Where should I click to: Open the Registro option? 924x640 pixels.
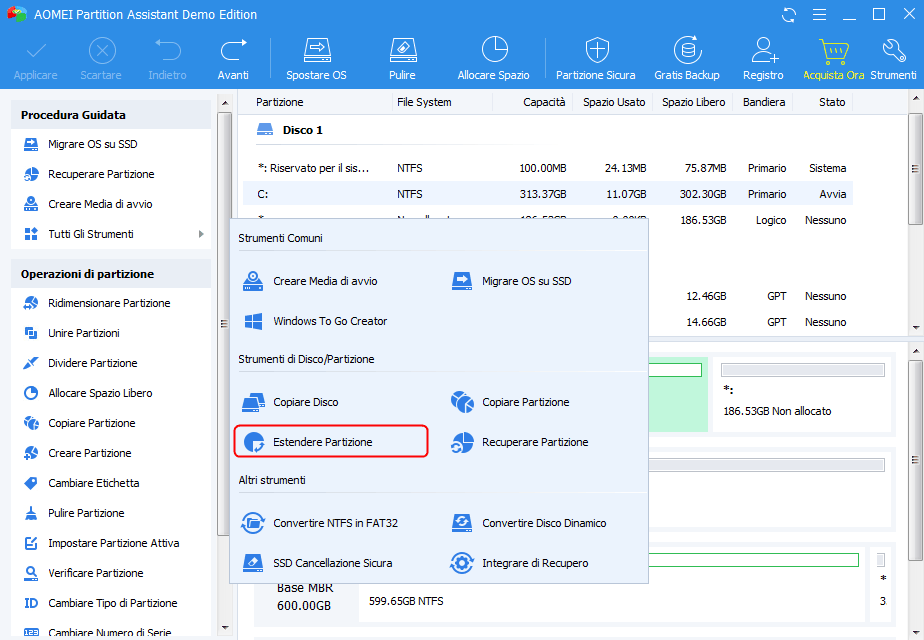pyautogui.click(x=763, y=59)
